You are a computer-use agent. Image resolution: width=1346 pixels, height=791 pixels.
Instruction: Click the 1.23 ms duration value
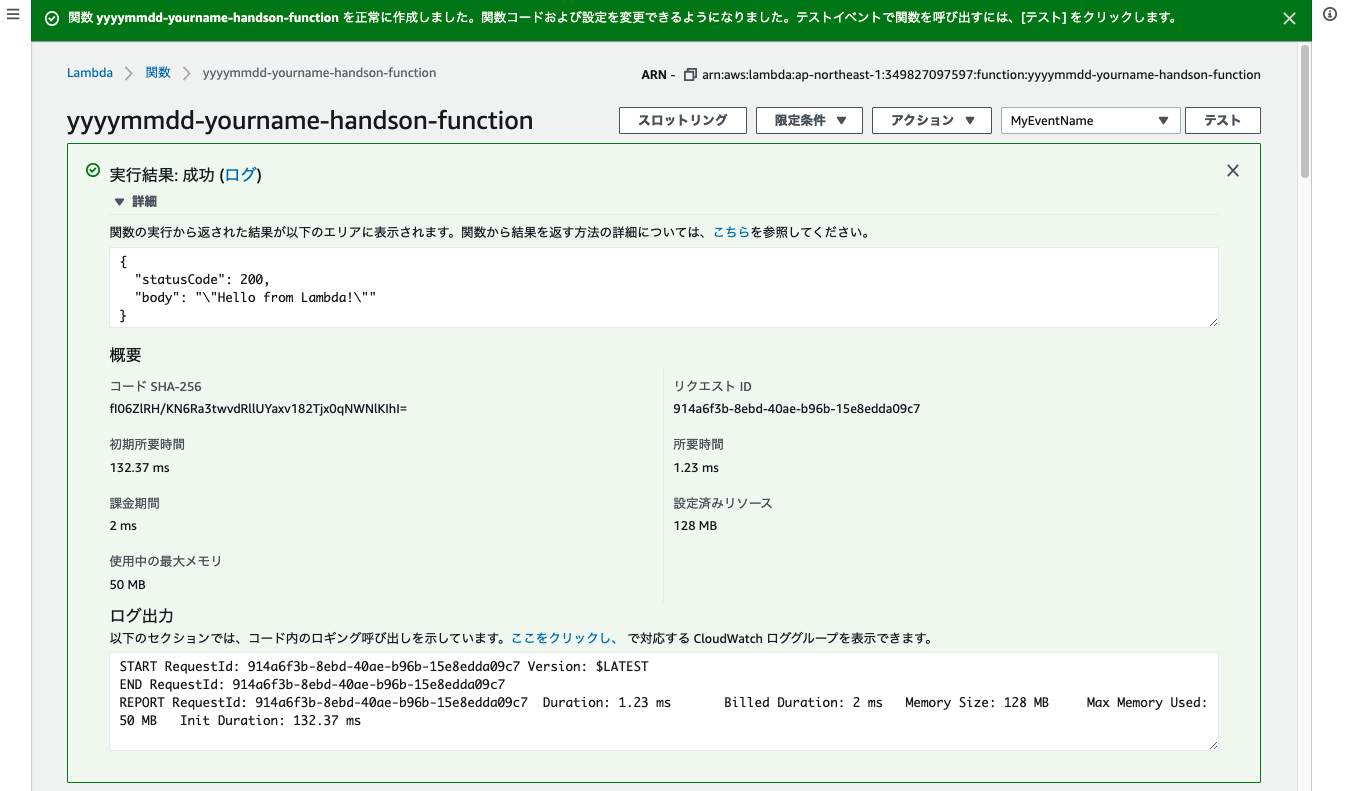(x=696, y=468)
